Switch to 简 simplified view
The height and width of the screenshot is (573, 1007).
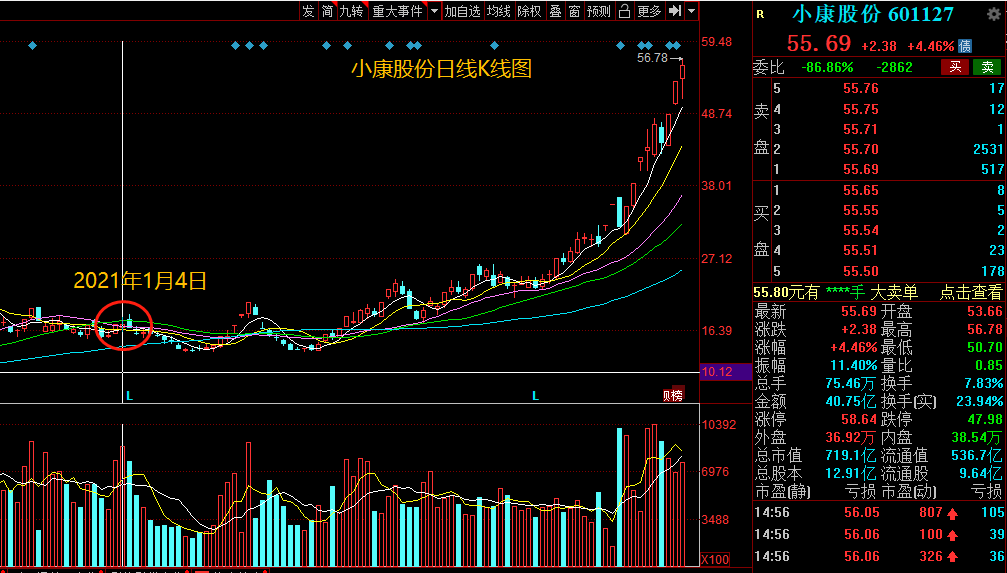click(x=328, y=11)
